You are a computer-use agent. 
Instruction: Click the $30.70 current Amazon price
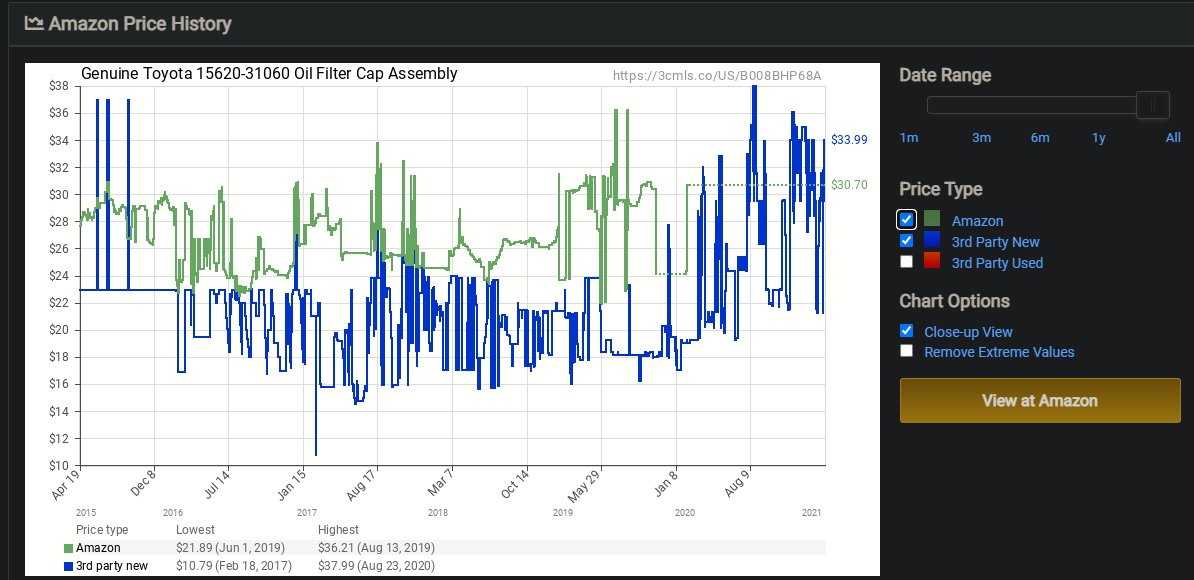pos(849,185)
